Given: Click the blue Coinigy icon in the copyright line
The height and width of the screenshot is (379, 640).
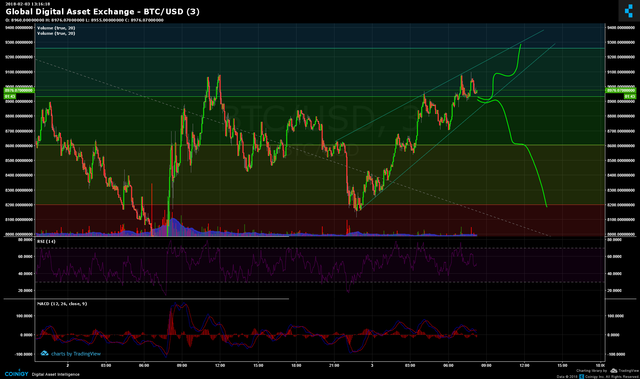Looking at the screenshot, I should click(583, 377).
